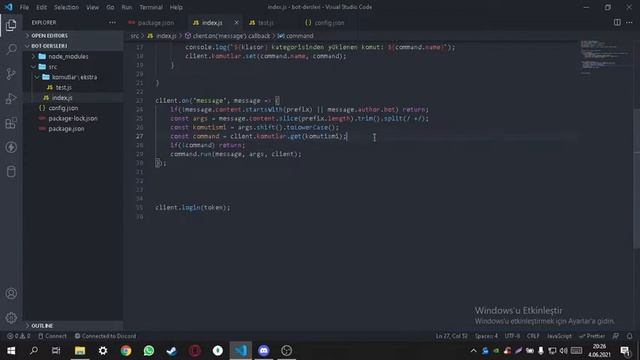Open Source Control view

11,74
